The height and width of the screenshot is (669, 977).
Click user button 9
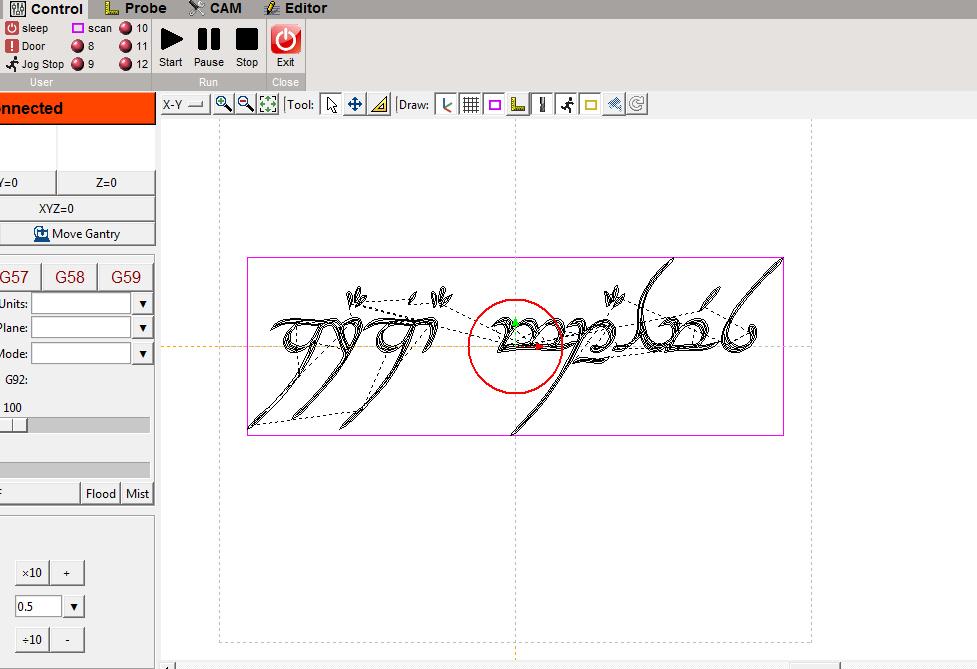pyautogui.click(x=83, y=64)
